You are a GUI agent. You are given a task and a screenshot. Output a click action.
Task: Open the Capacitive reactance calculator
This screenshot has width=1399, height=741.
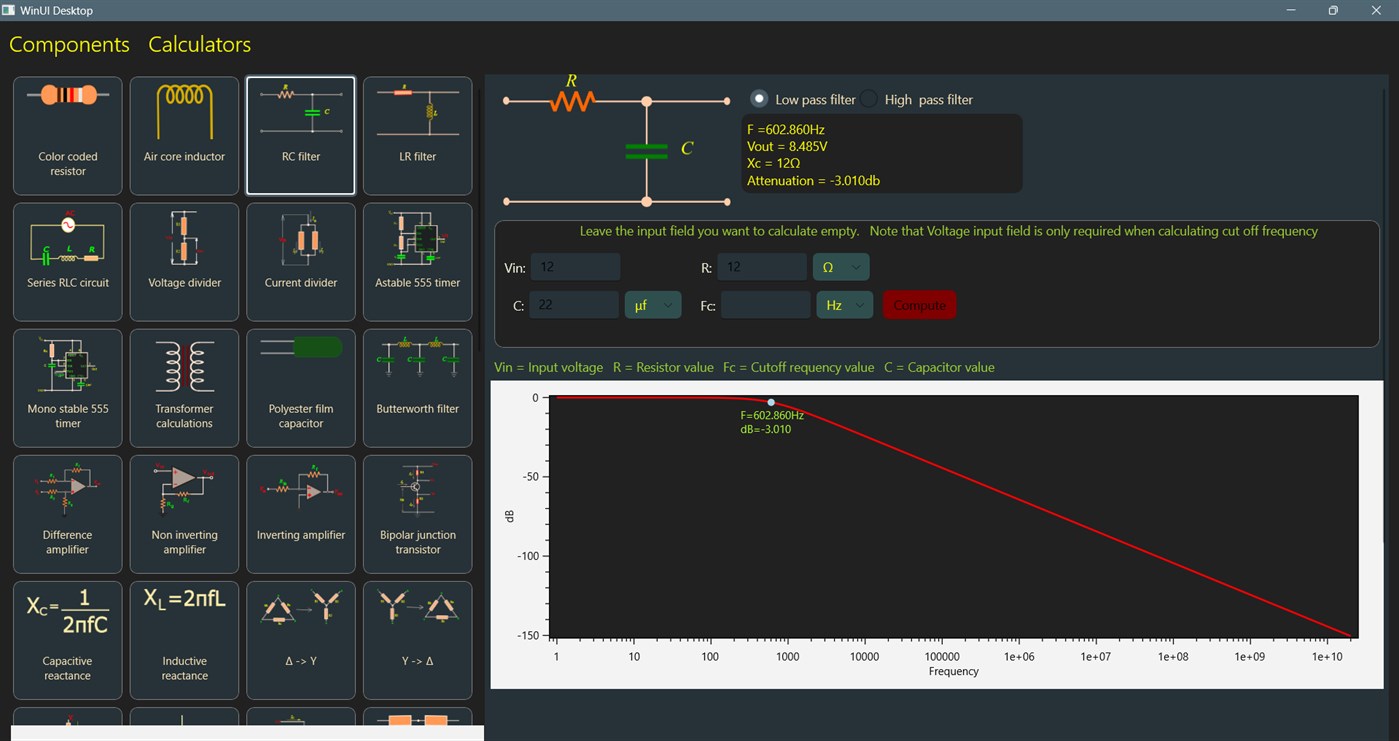(x=68, y=640)
